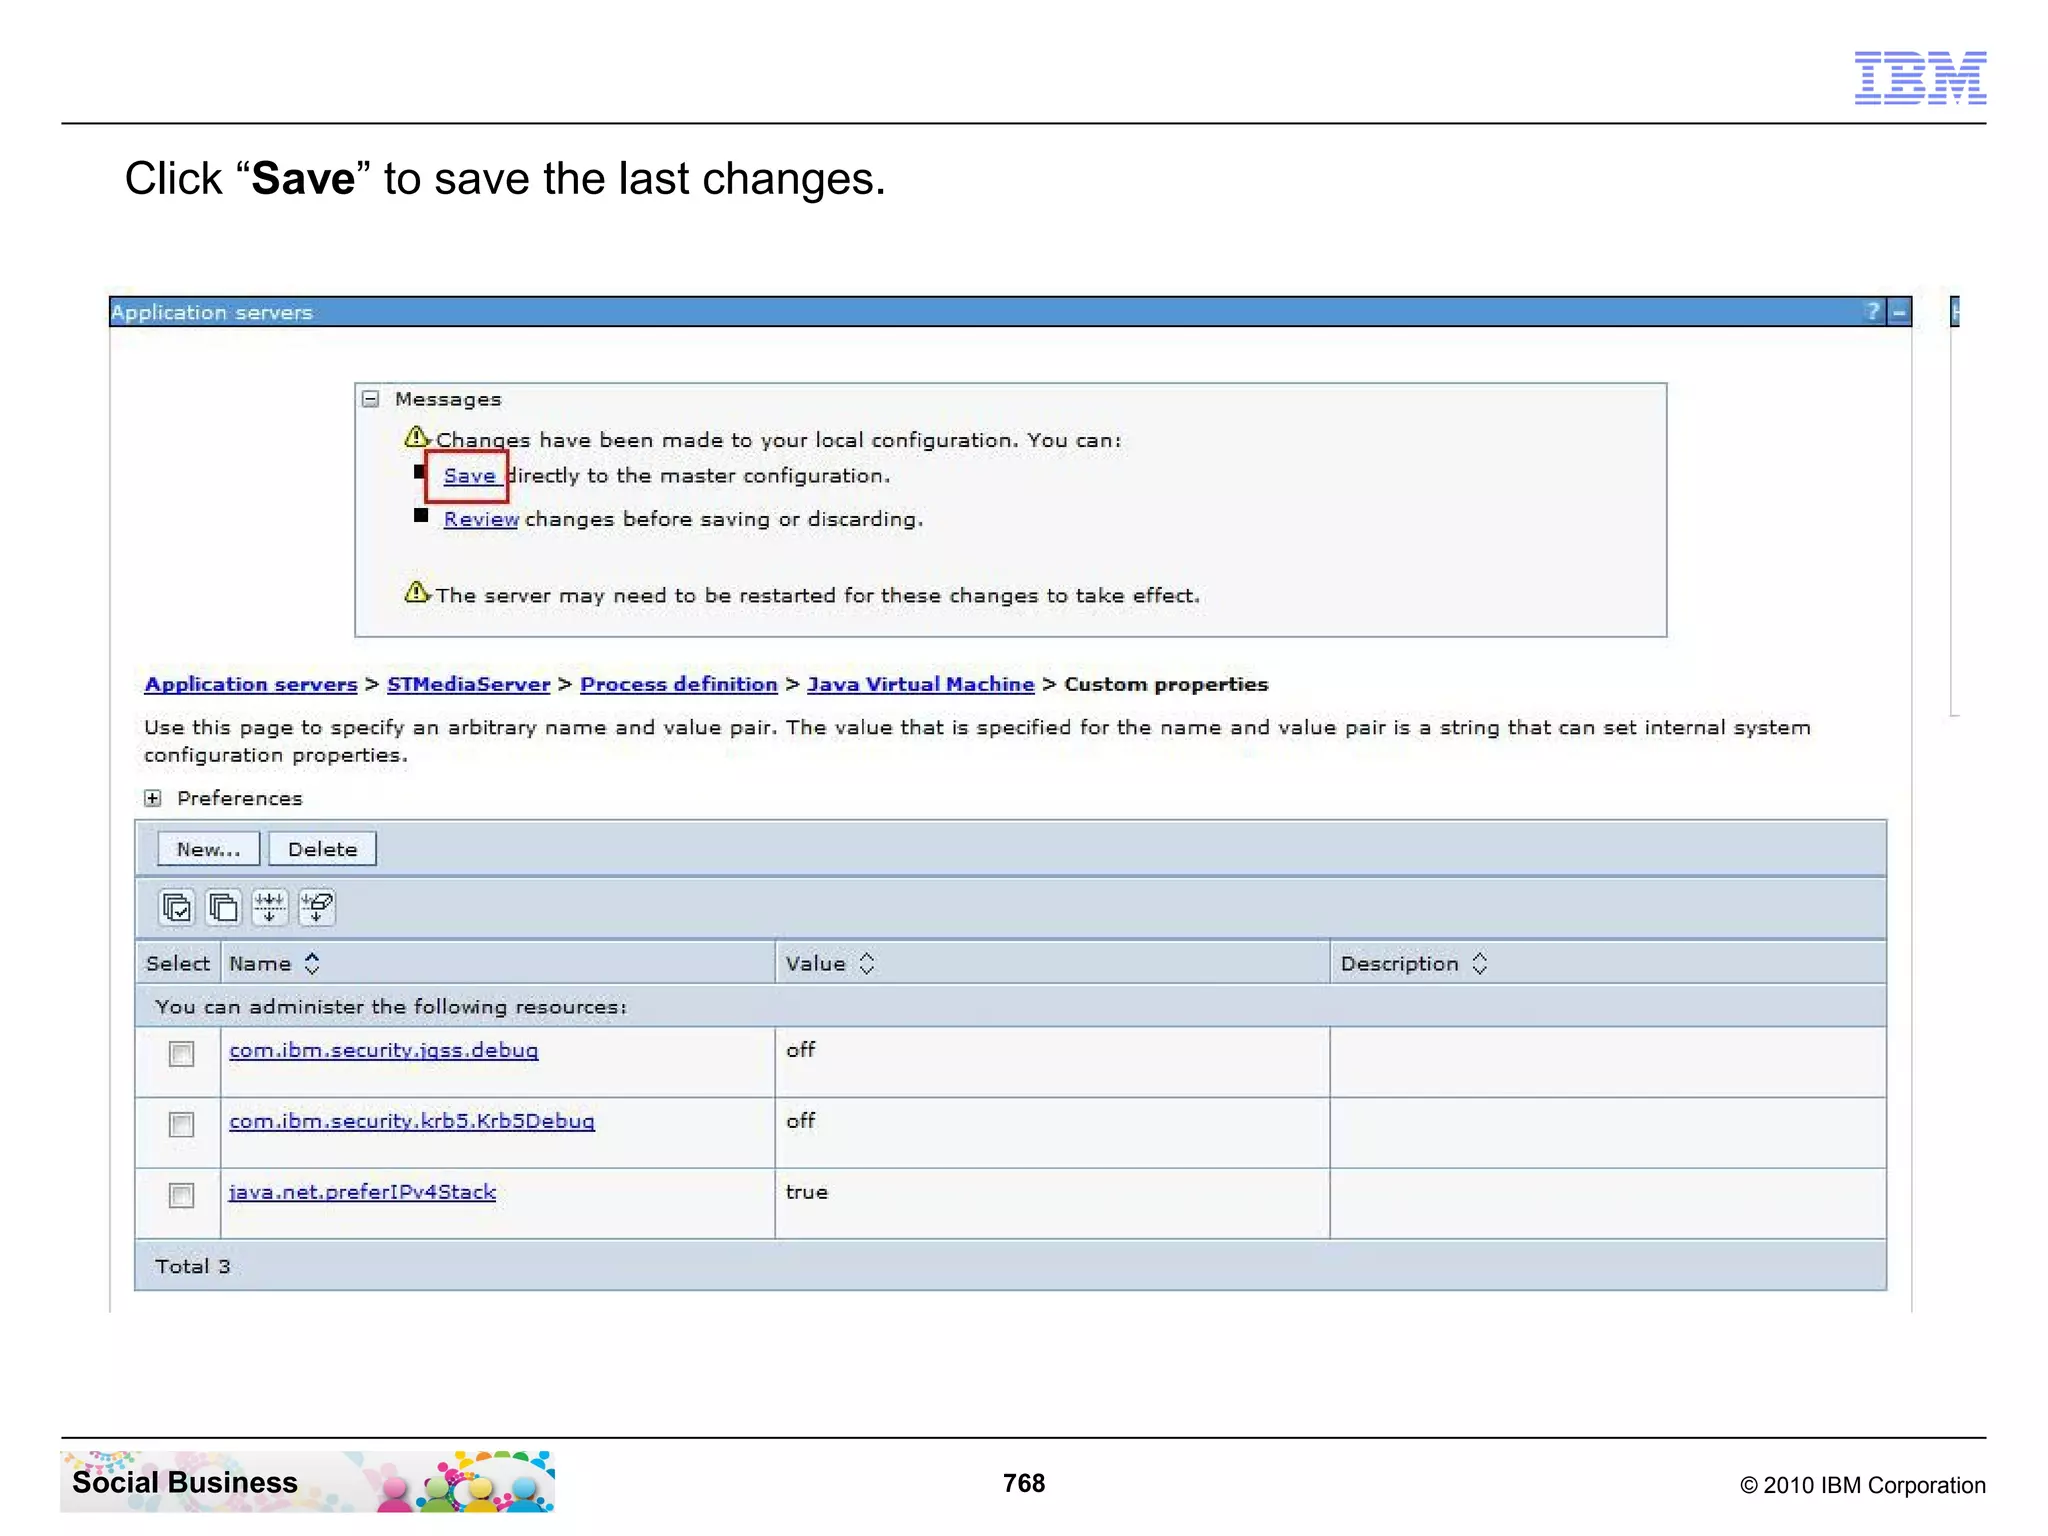2048x1536 pixels.
Task: Go to Process definition breadcrumb
Action: [x=679, y=684]
